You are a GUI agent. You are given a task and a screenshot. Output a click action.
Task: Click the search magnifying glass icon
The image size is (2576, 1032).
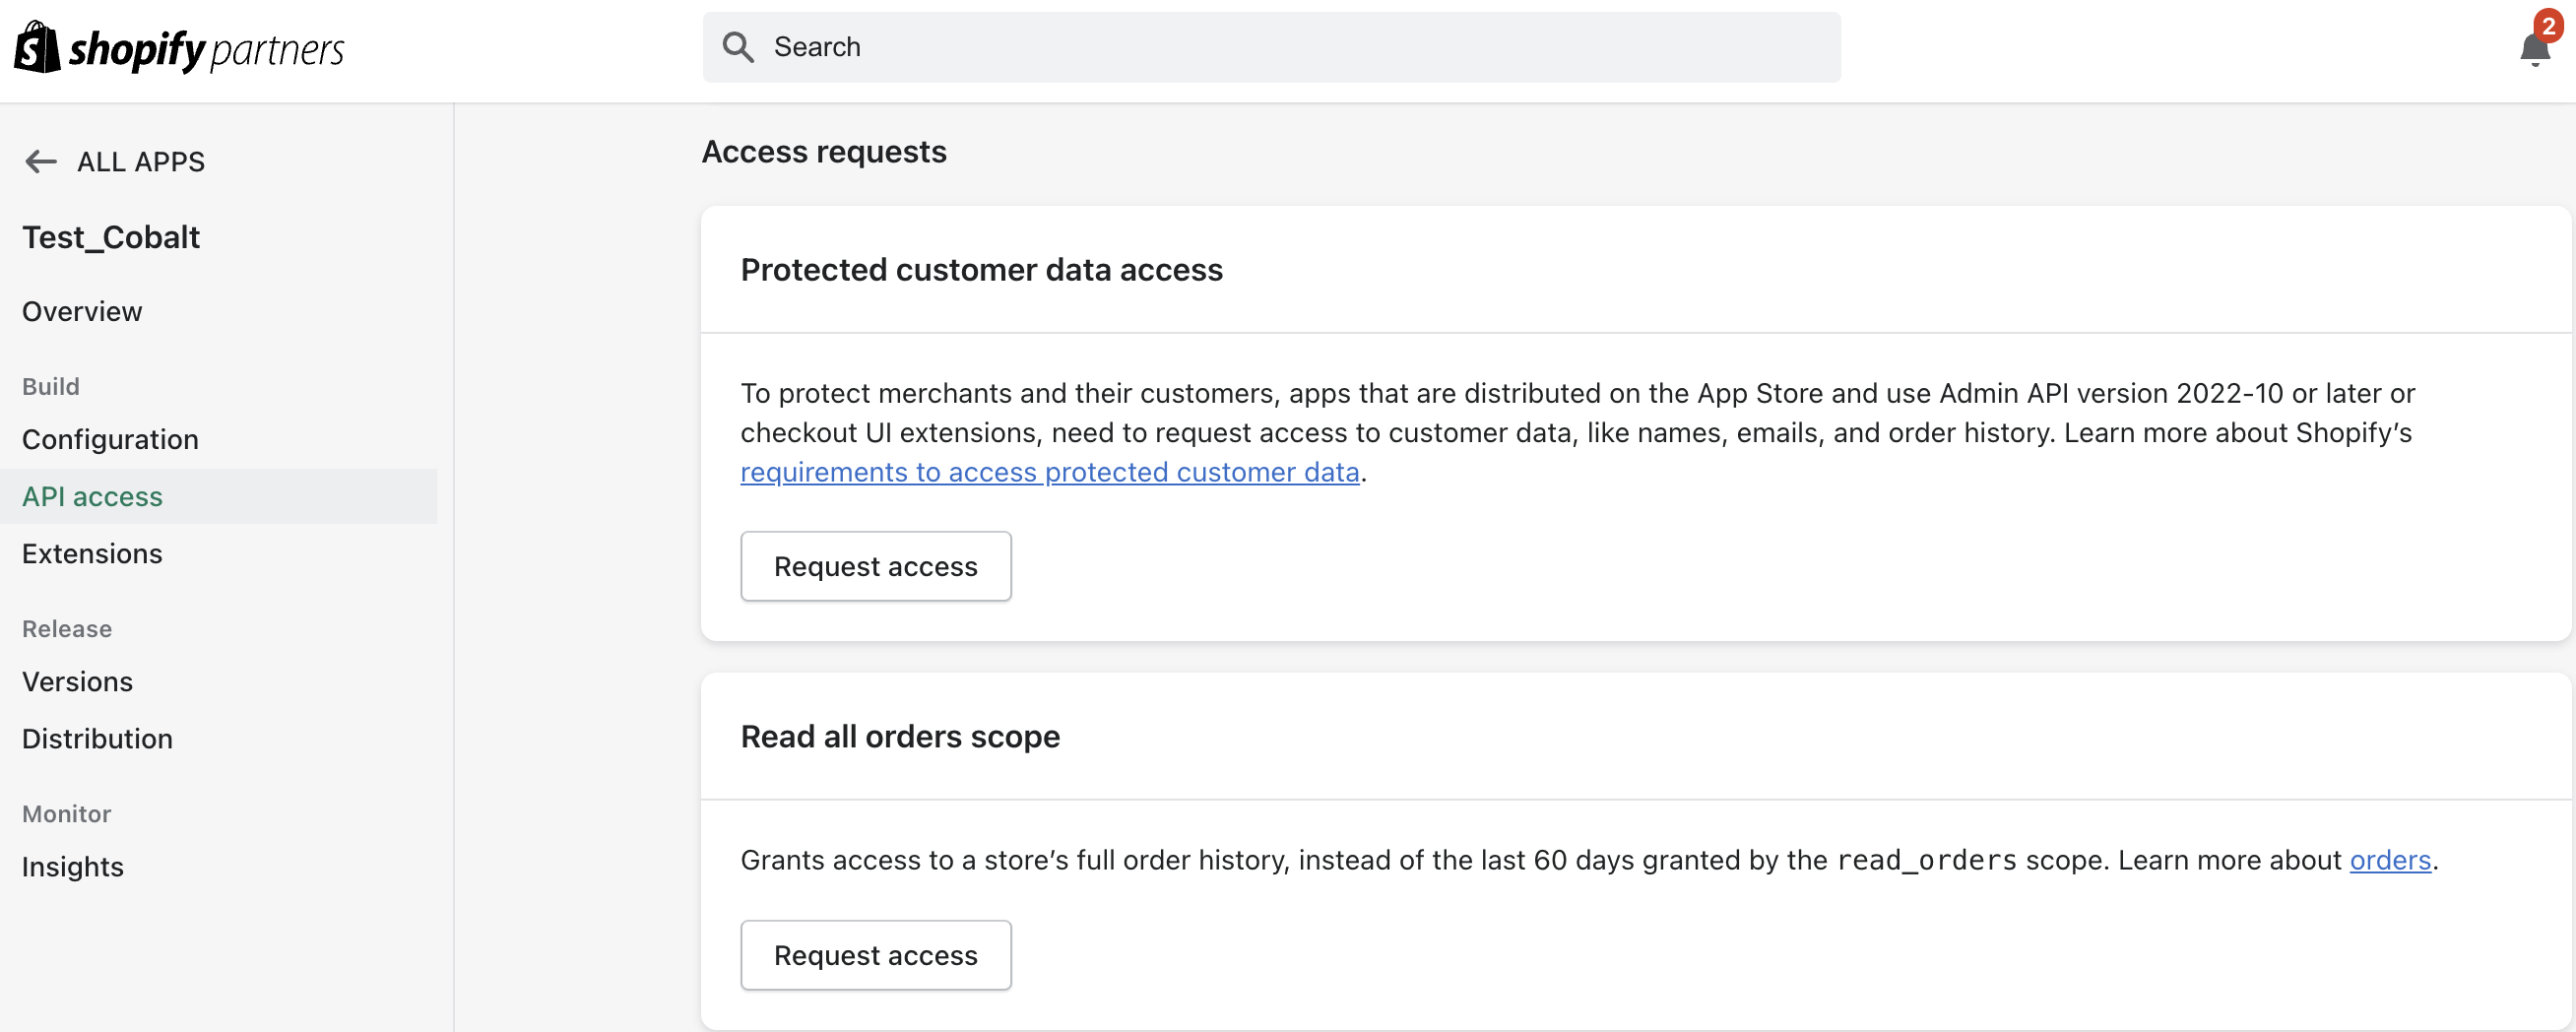(739, 47)
